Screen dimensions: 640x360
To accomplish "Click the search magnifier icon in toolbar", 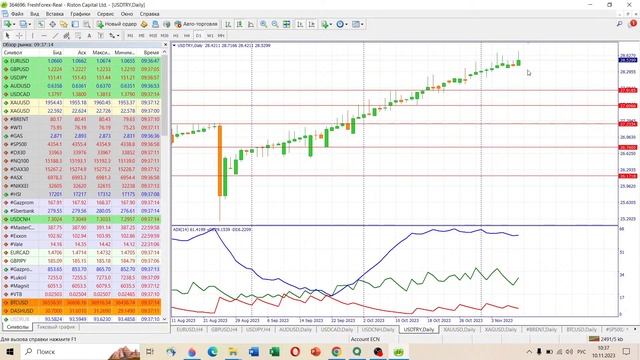I will click(620, 24).
